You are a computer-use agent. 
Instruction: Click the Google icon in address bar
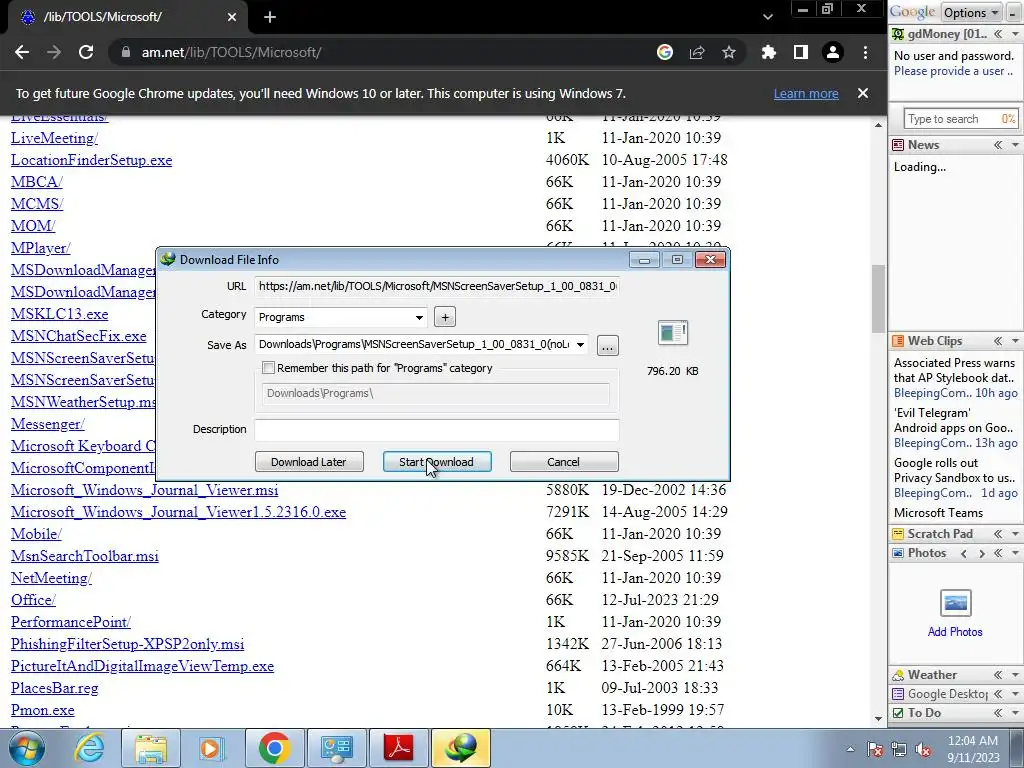665,52
